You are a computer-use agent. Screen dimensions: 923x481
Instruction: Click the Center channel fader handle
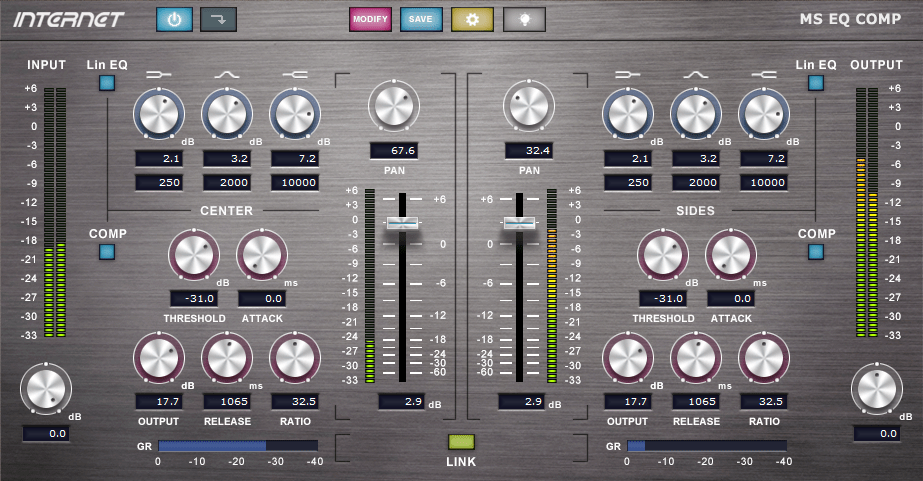[x=403, y=224]
